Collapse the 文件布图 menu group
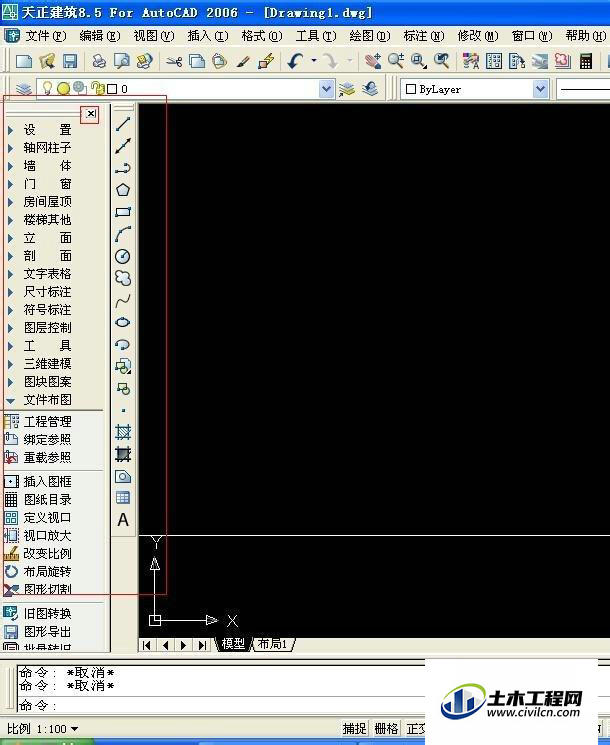This screenshot has width=610, height=745. point(48,400)
